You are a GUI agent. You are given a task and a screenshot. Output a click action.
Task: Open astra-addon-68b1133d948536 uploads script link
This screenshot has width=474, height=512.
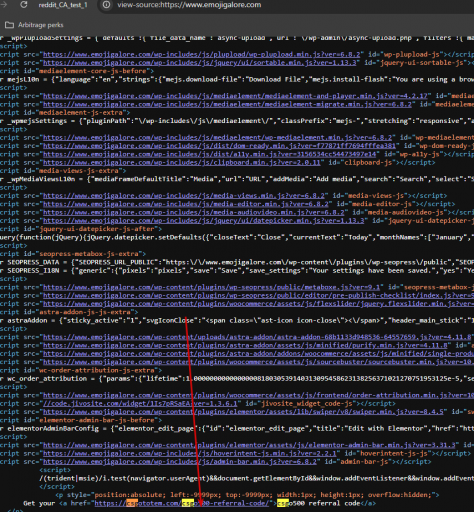[x=257, y=337]
